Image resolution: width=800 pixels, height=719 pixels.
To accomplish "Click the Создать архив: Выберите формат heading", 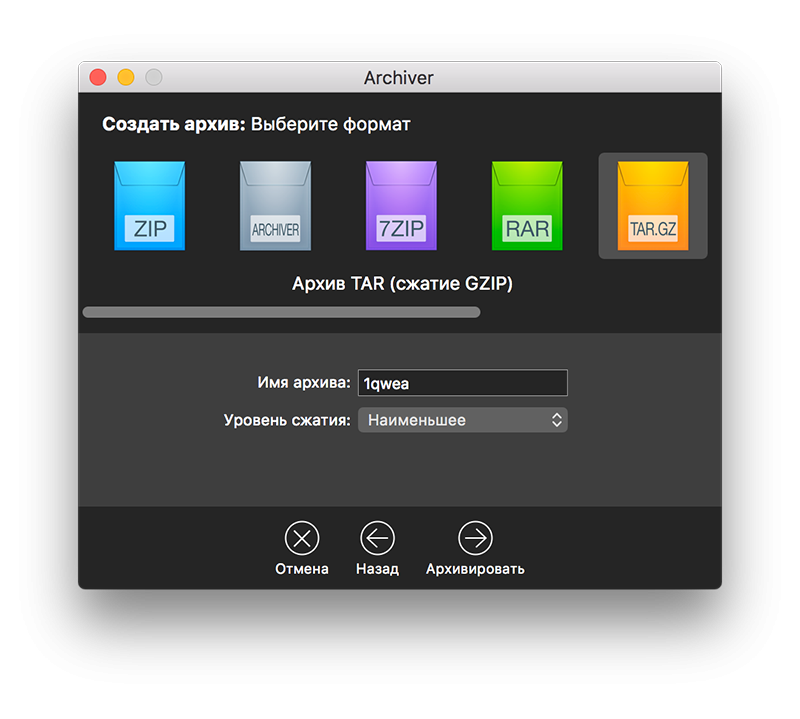I will (x=256, y=125).
